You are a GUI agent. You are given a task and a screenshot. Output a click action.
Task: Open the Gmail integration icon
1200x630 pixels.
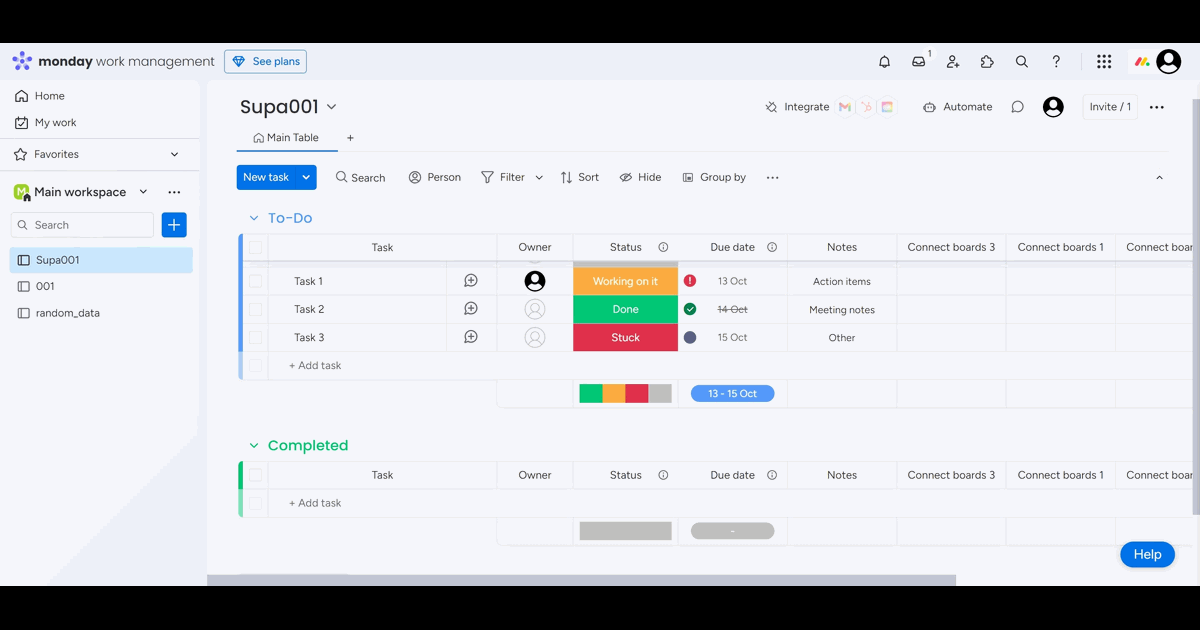[845, 107]
